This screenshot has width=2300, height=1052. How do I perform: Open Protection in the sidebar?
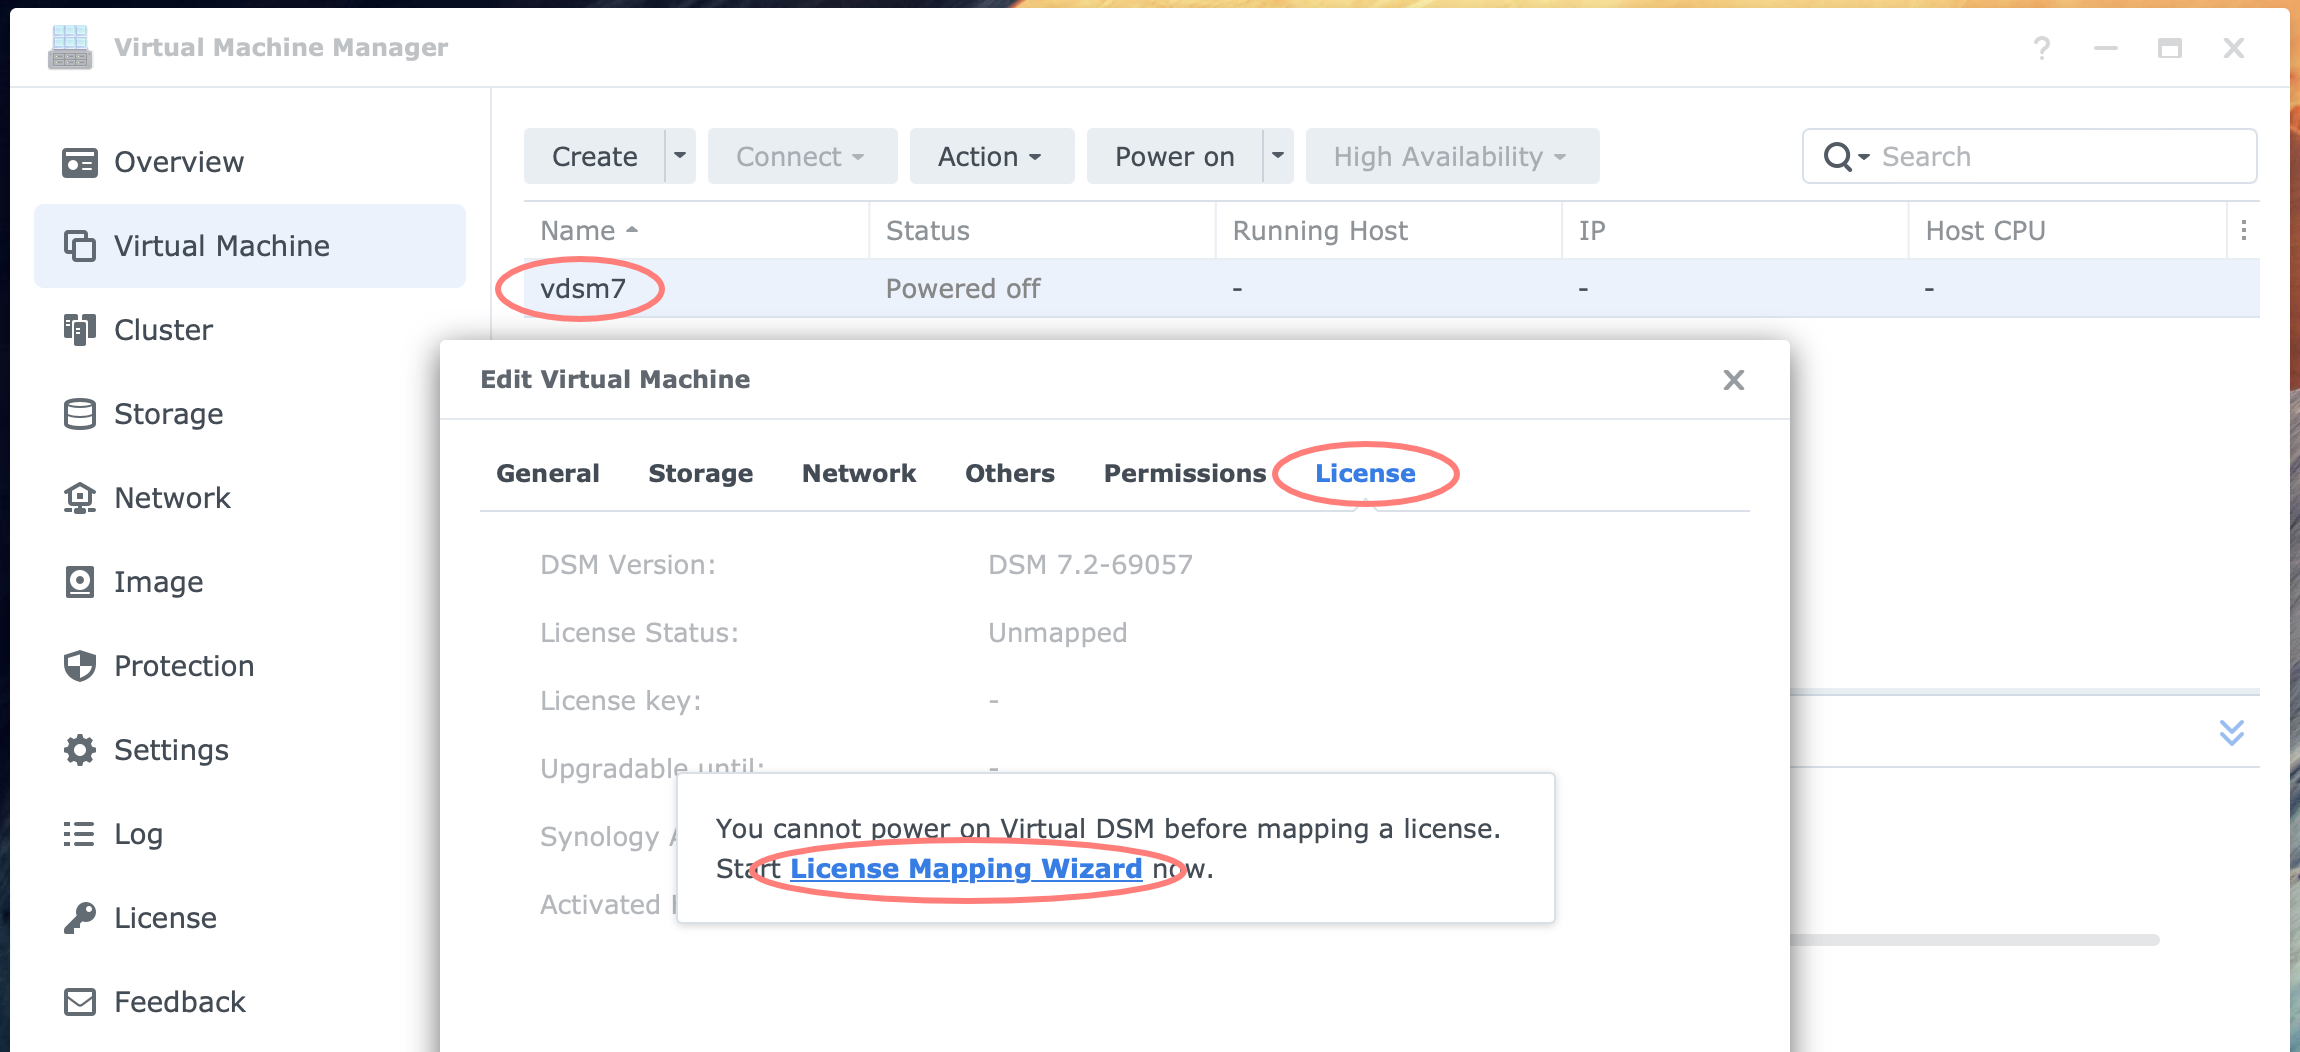[250, 666]
